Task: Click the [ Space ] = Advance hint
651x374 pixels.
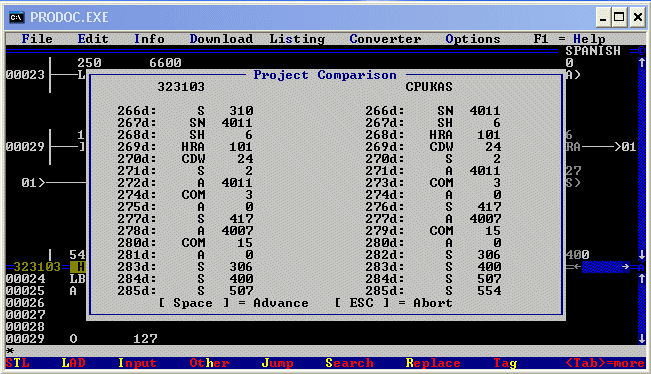Action: tap(233, 303)
